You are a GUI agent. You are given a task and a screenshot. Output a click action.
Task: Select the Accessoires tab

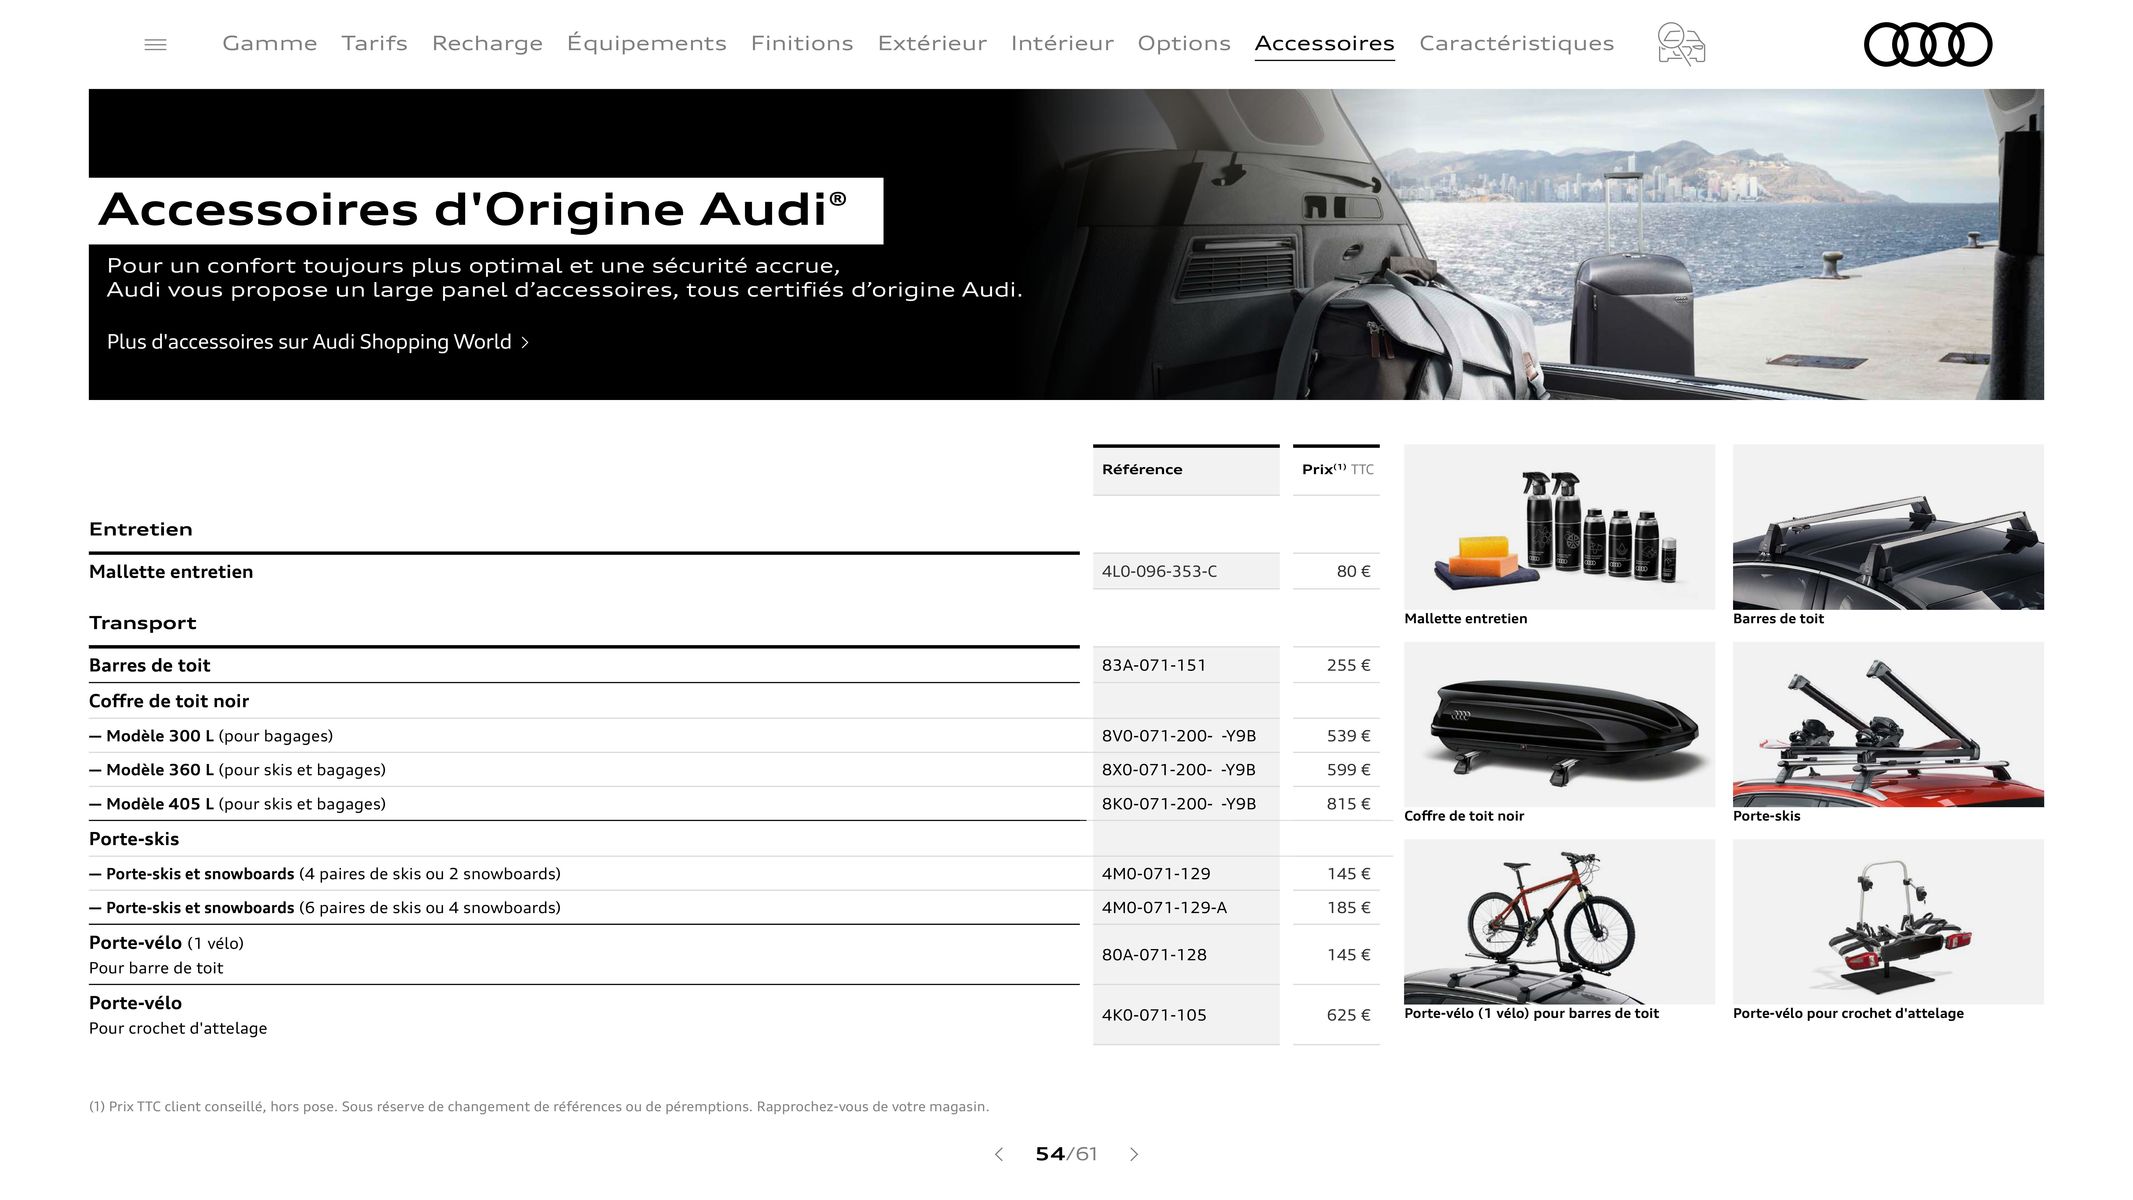pos(1325,43)
